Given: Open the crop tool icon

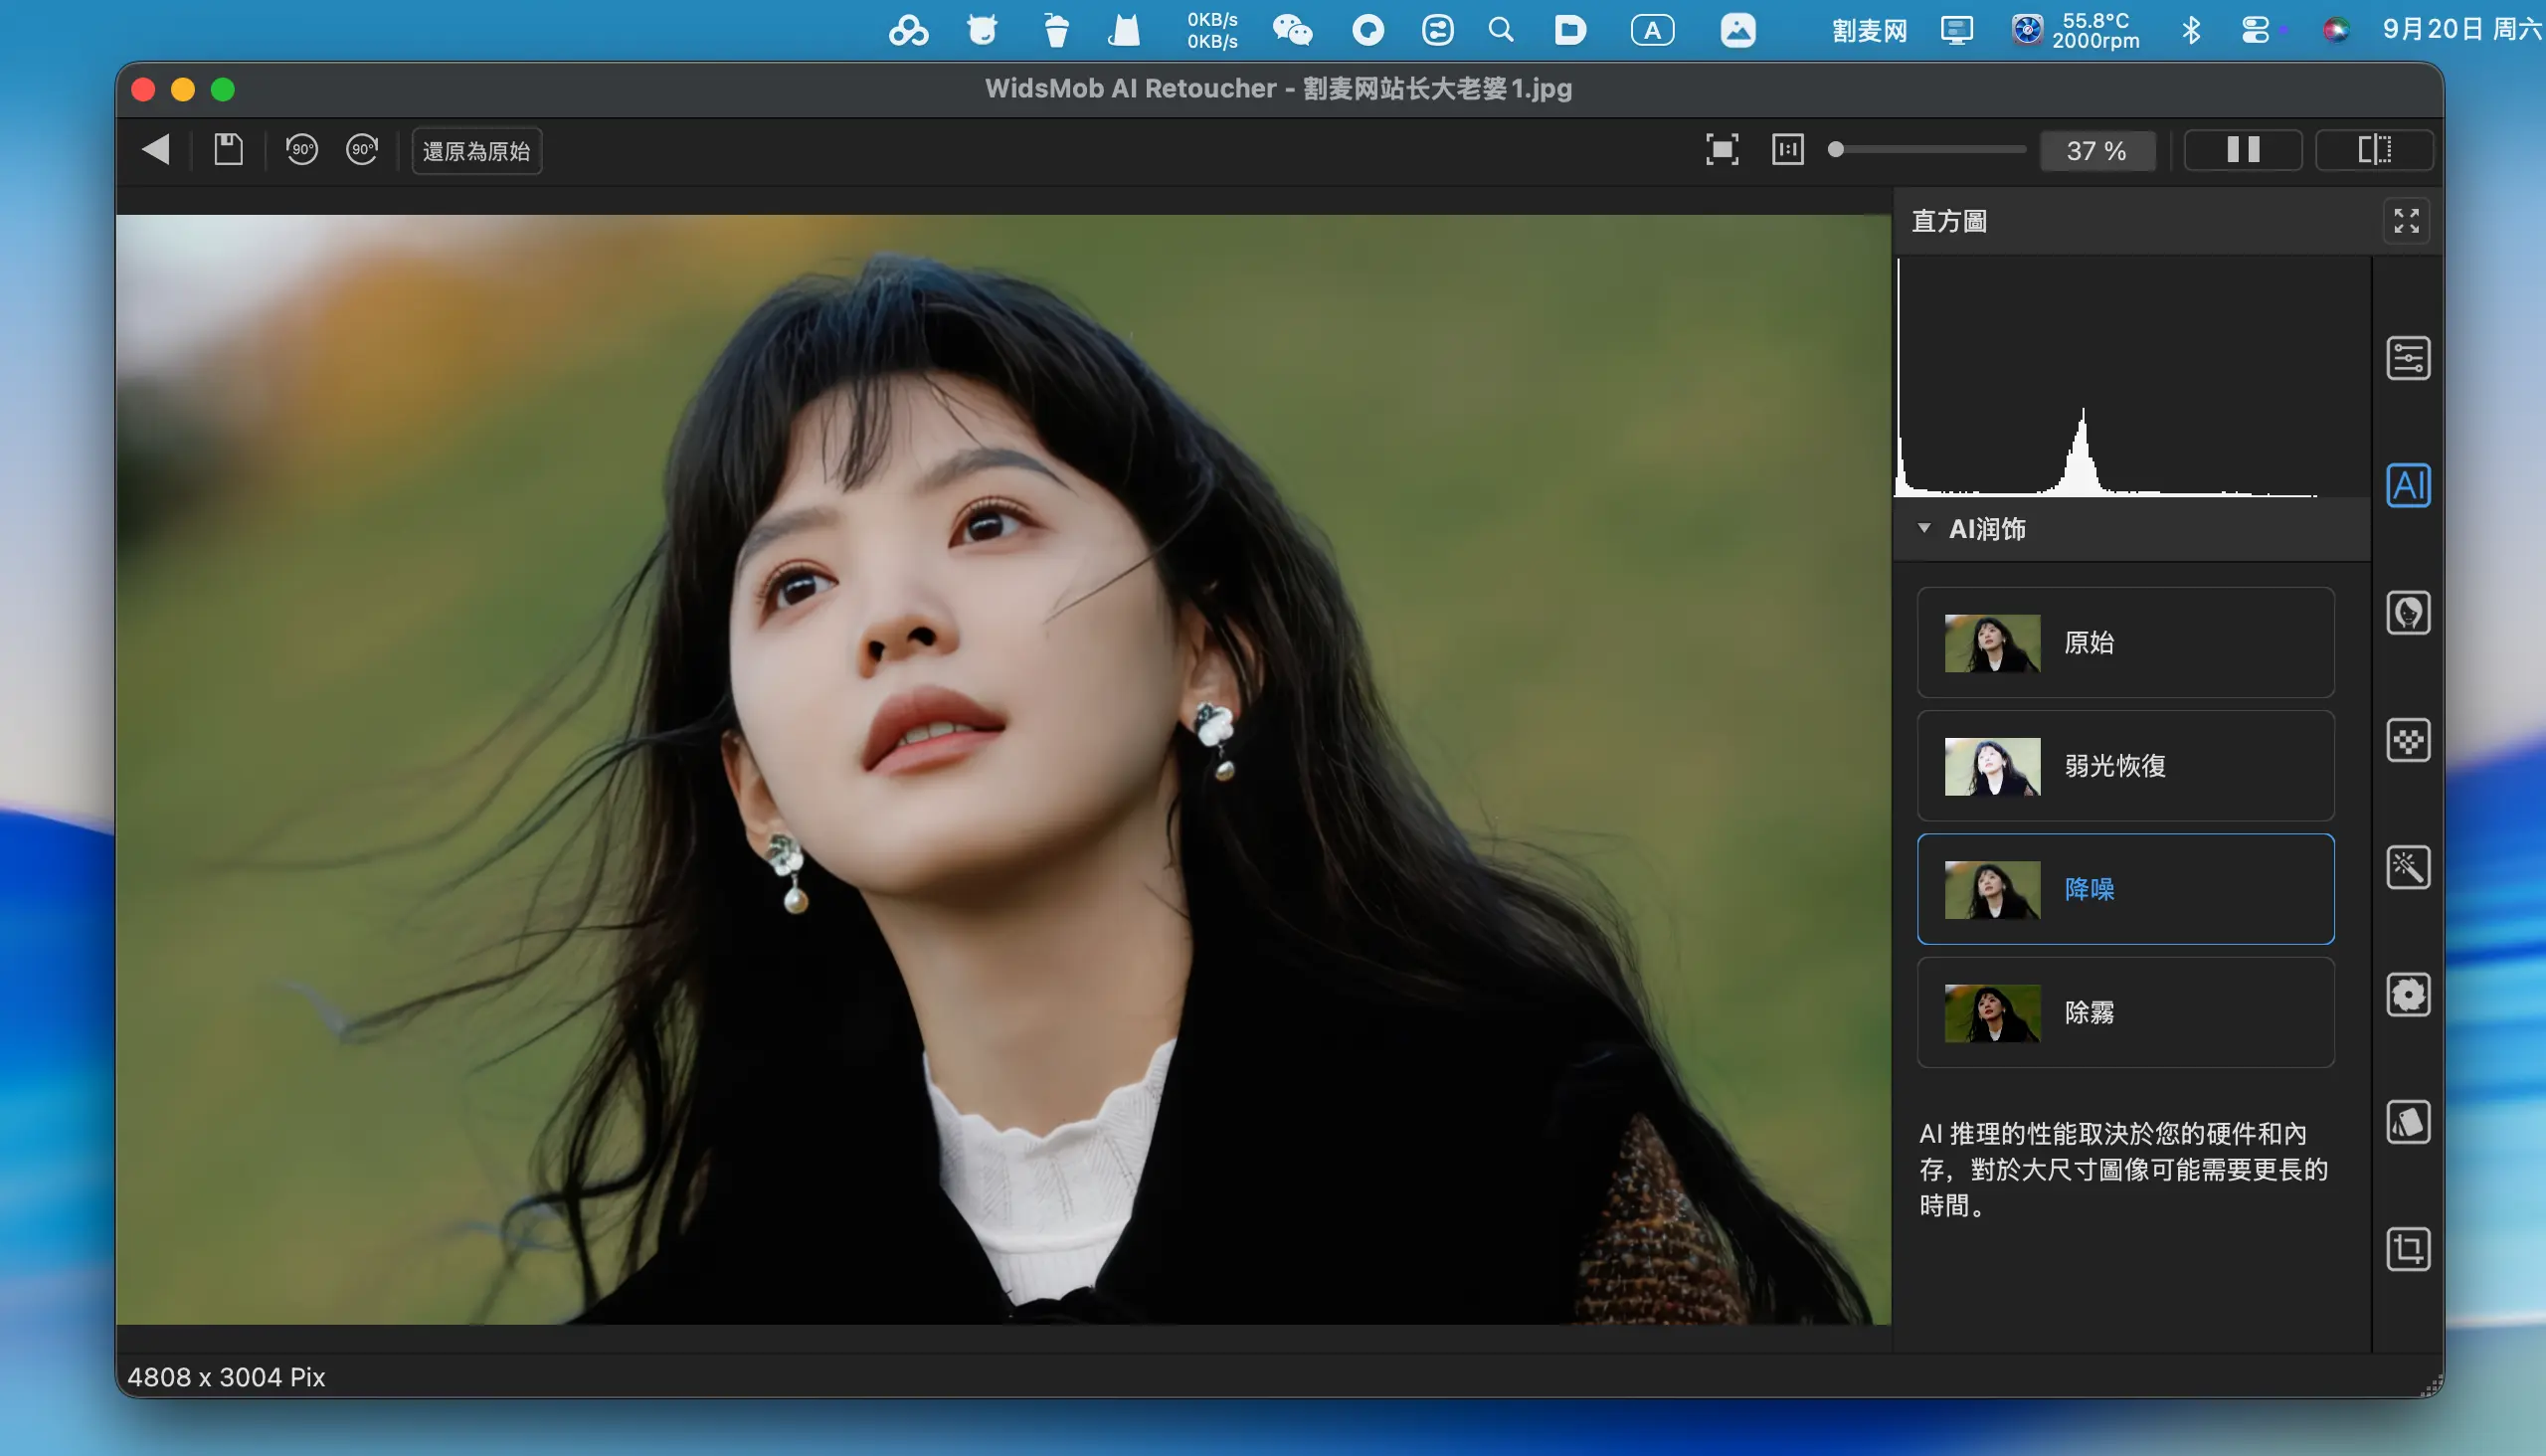Looking at the screenshot, I should 2407,1248.
